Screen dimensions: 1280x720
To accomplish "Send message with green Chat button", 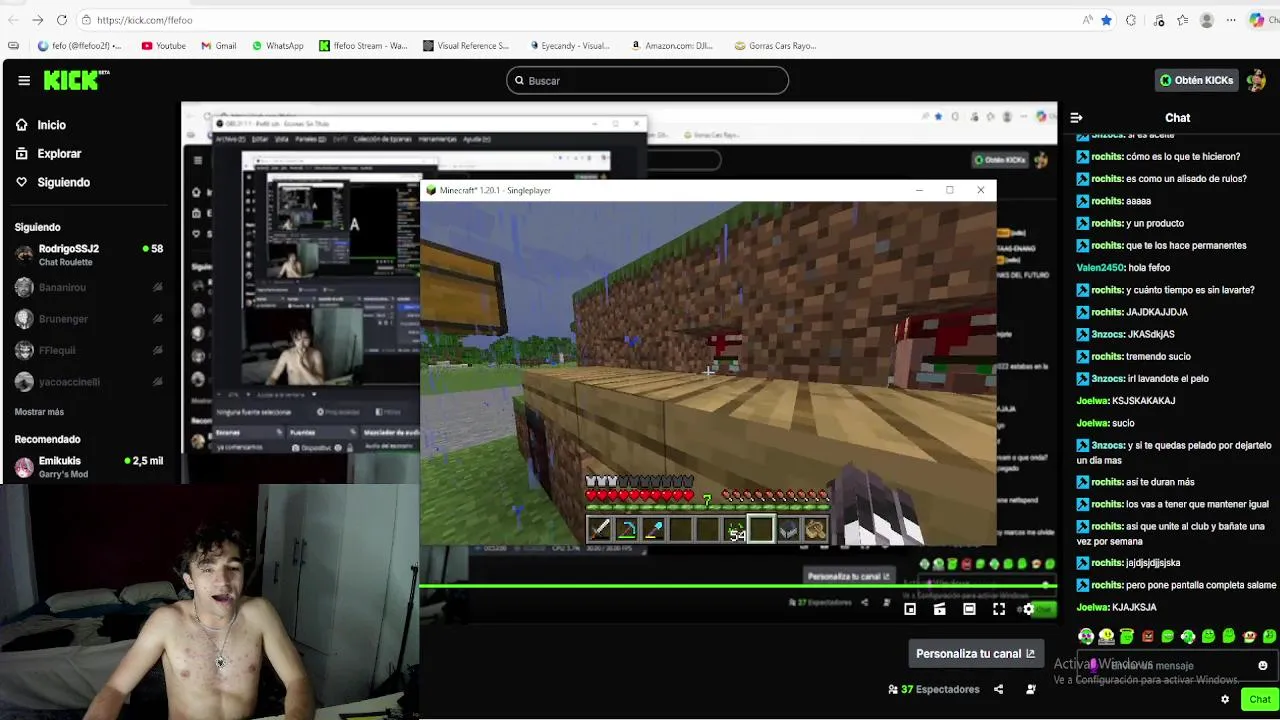I will point(1258,700).
